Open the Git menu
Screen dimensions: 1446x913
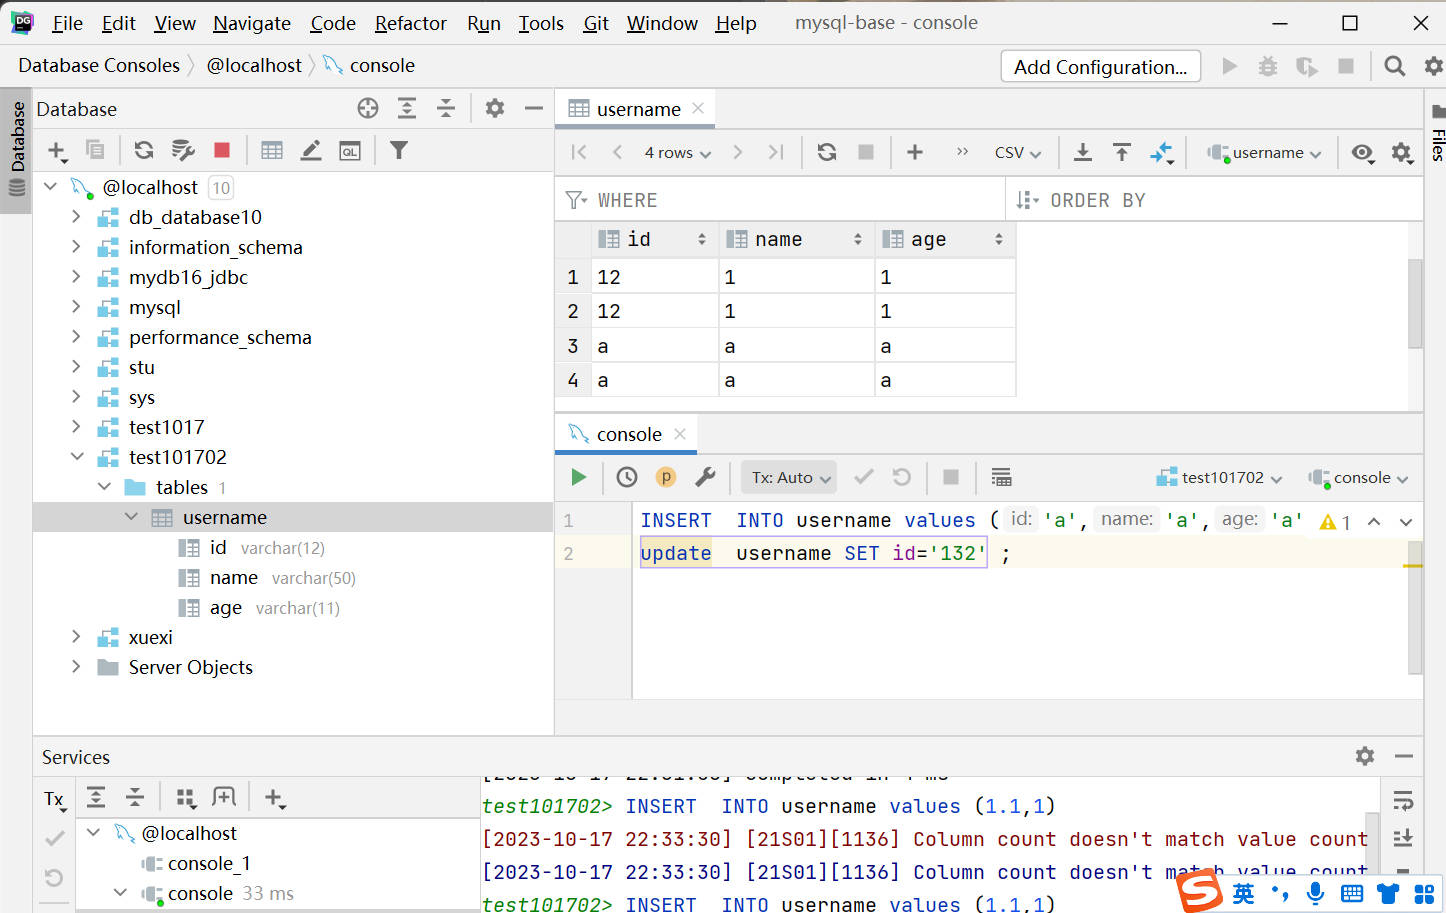coord(596,23)
